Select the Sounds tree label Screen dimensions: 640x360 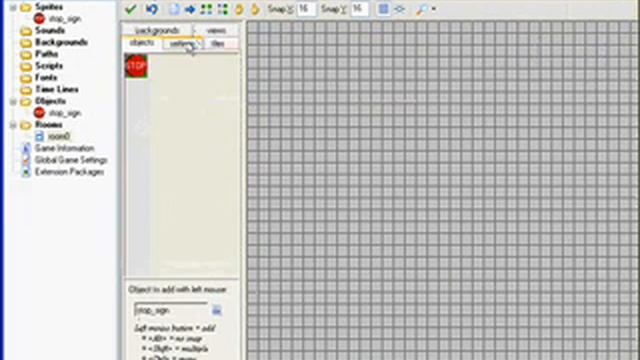coord(50,31)
